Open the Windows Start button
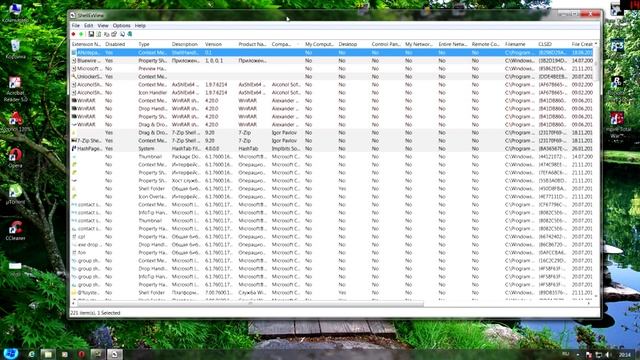Screen dimensions: 640x360 pos(11,353)
